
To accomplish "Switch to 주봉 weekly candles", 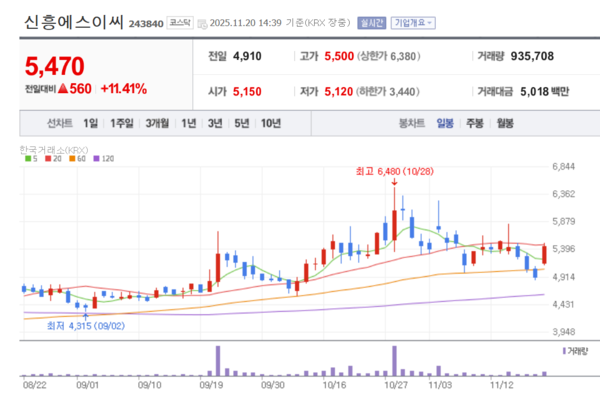I will point(475,123).
